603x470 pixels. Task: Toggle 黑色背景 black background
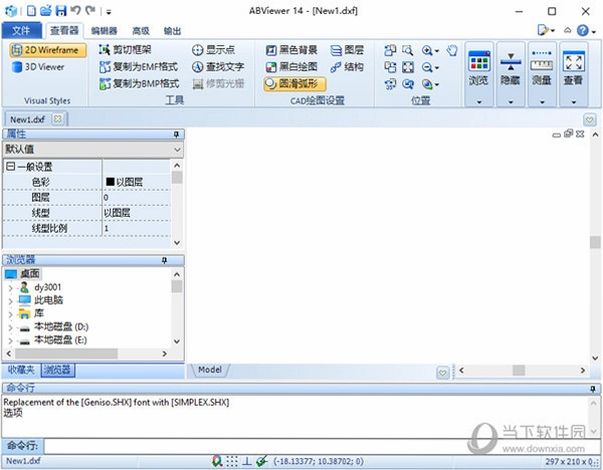[292, 50]
